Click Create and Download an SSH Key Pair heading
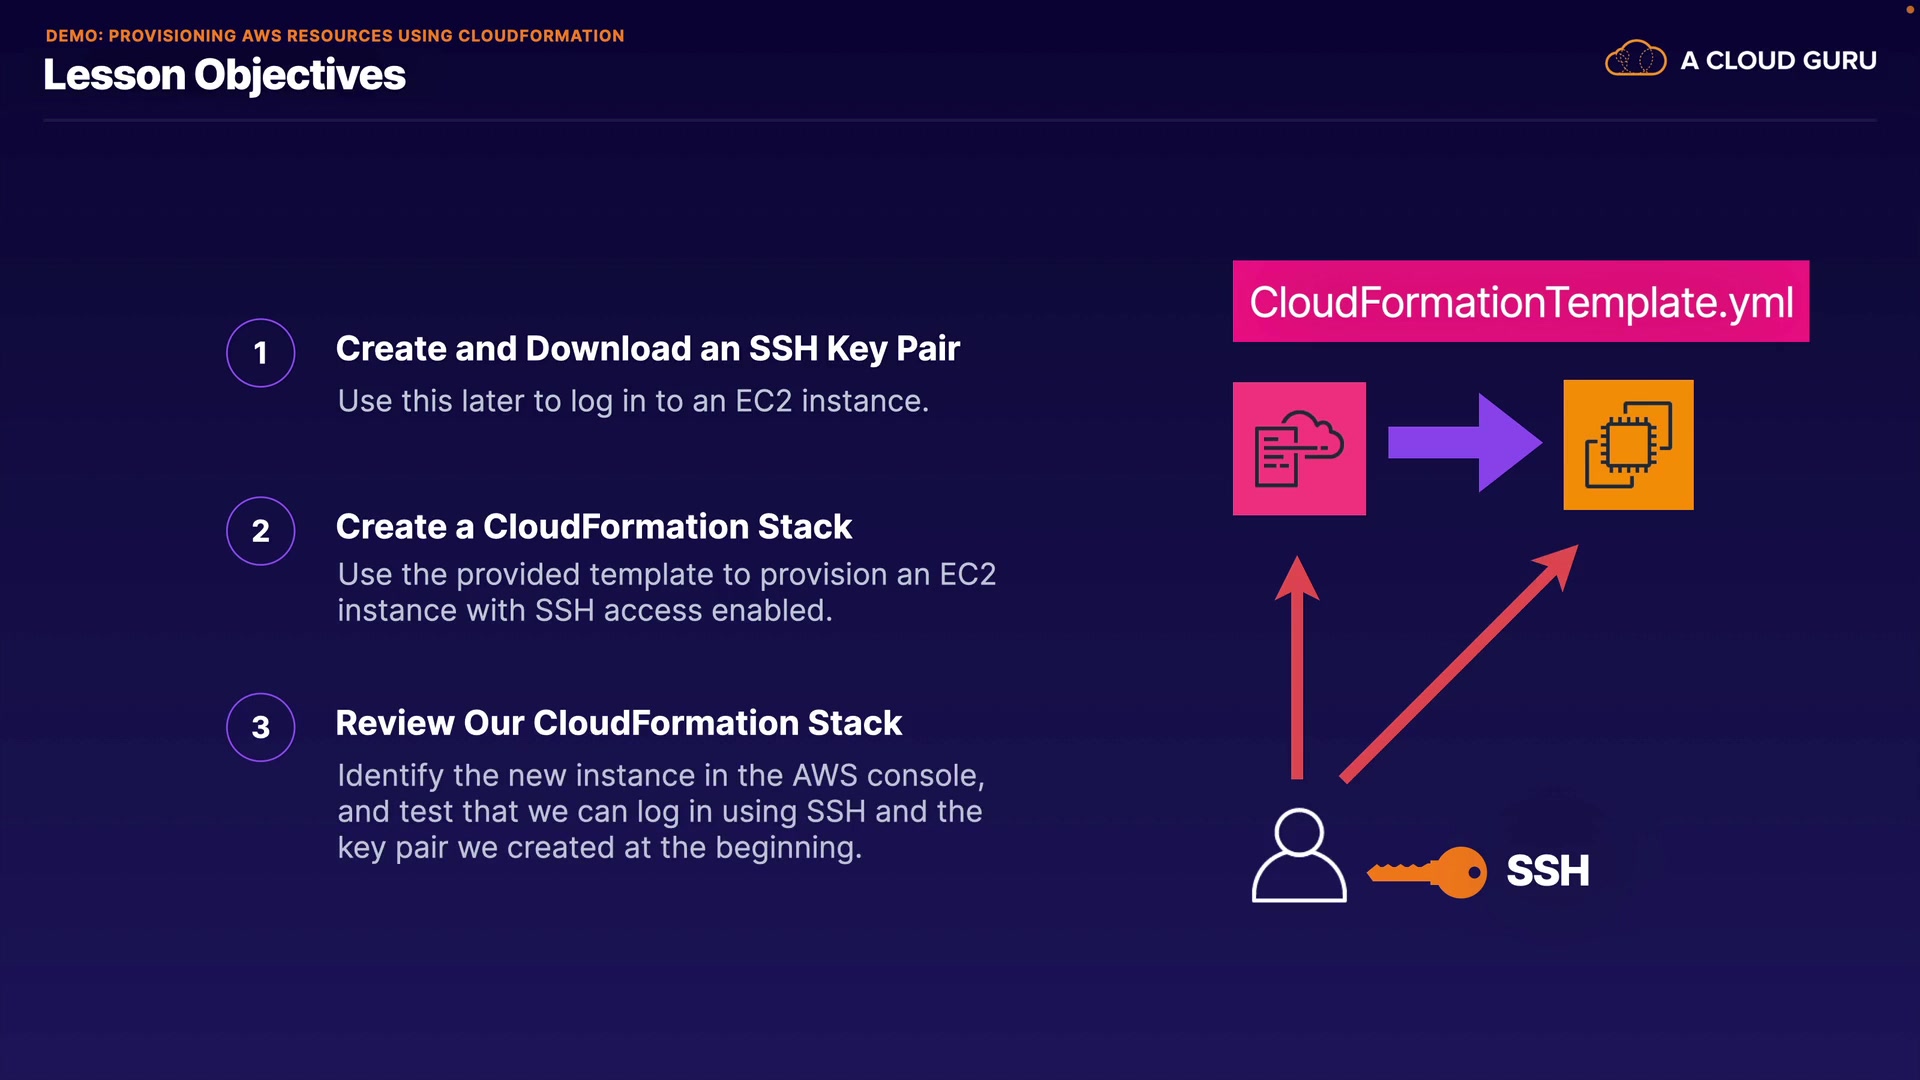The image size is (1920, 1080). (647, 349)
